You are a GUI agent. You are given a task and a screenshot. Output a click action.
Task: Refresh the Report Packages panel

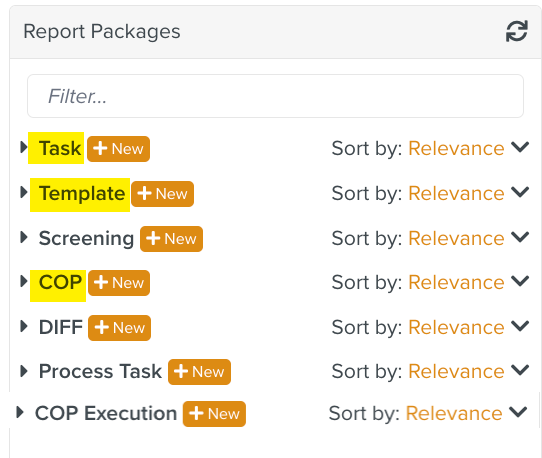[x=516, y=31]
